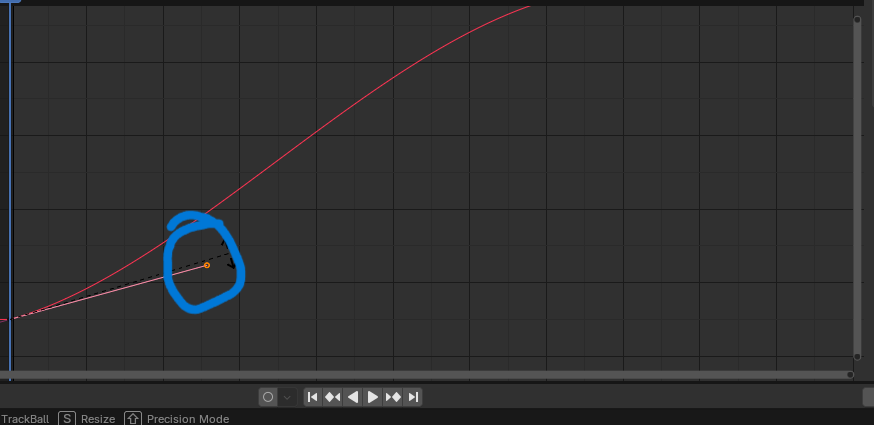Open the auto keyframing options dropdown
Viewport: 874px width, 425px height.
(x=287, y=397)
